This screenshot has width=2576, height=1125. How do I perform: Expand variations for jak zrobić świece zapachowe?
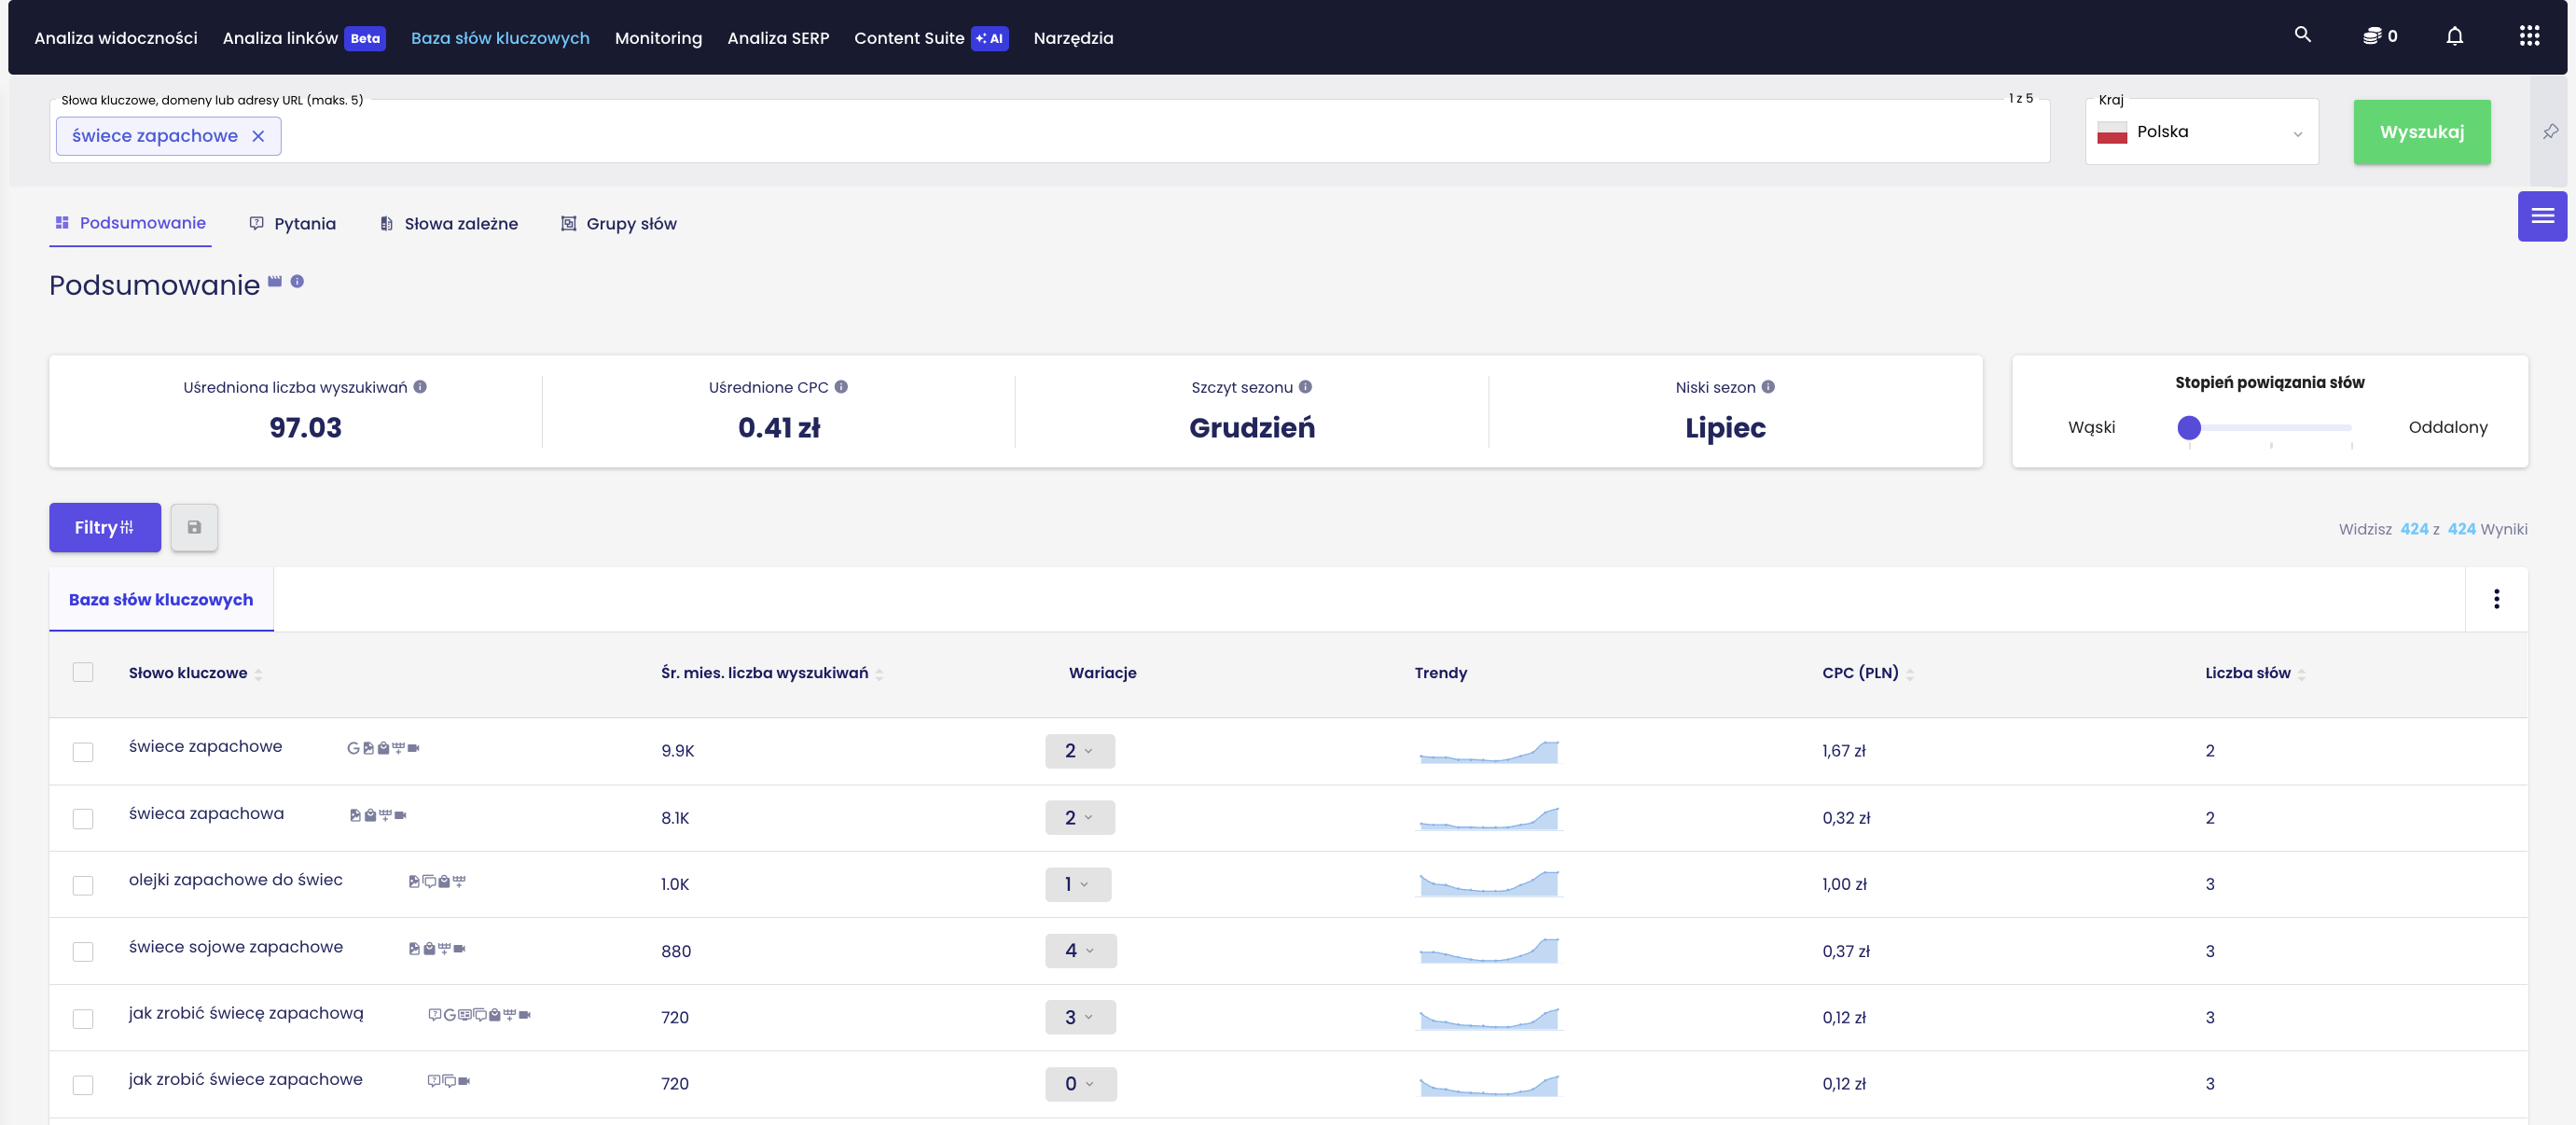click(1080, 1084)
